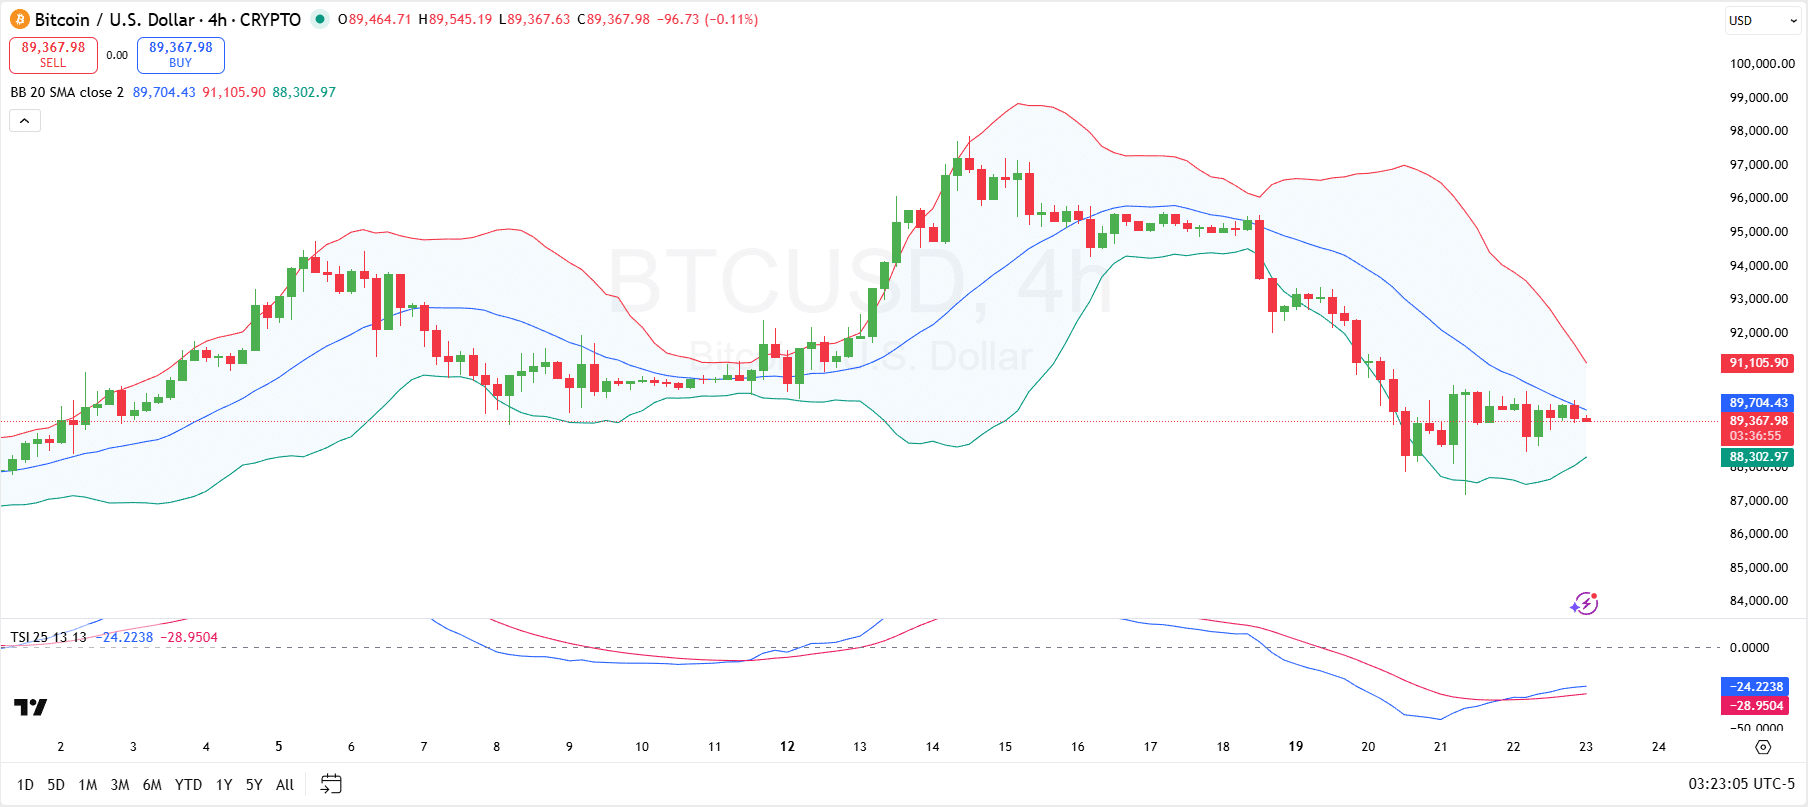
Task: Collapse the indicator legend with chevron
Action: (x=25, y=121)
